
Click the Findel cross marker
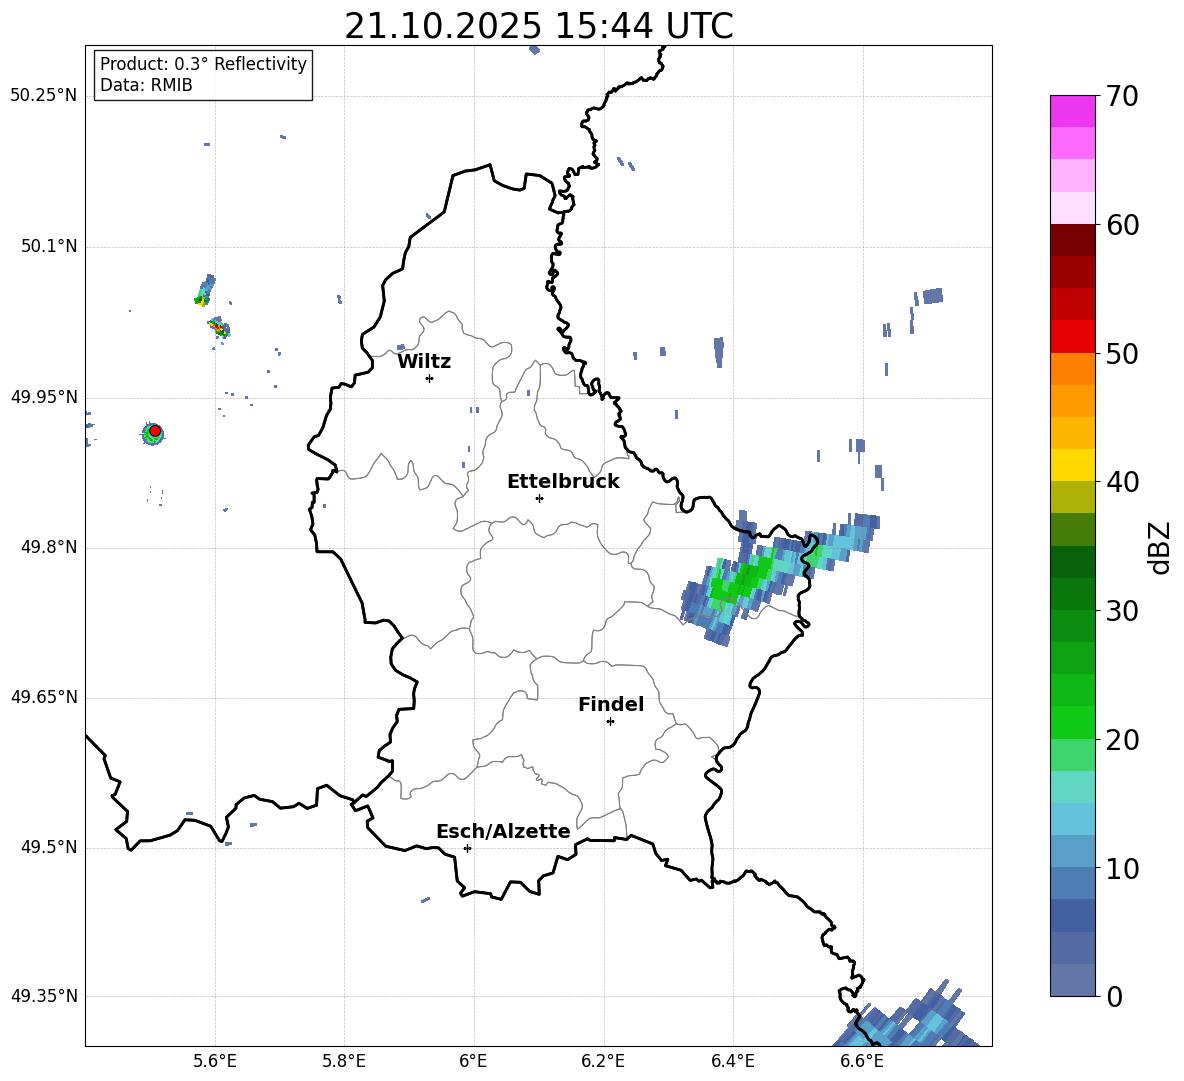coord(610,722)
